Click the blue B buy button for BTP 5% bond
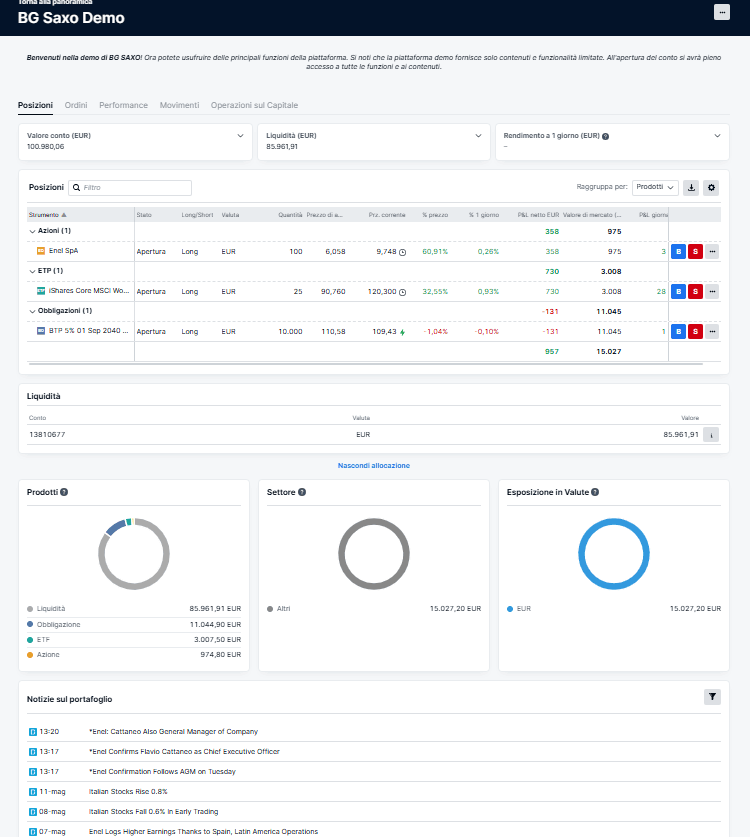The width and height of the screenshot is (750, 837). (678, 331)
